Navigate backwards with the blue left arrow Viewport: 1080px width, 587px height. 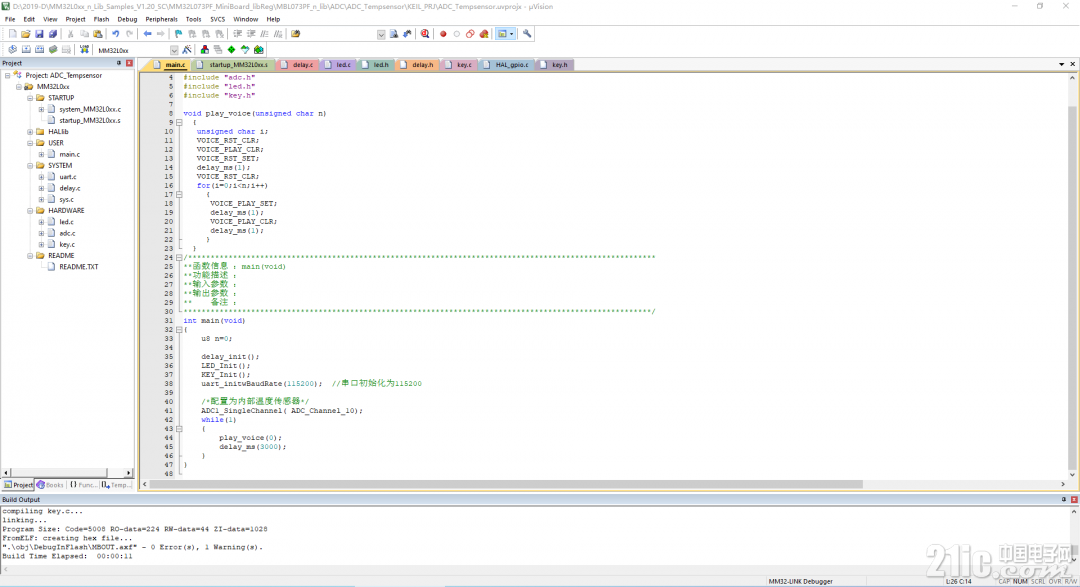click(147, 34)
